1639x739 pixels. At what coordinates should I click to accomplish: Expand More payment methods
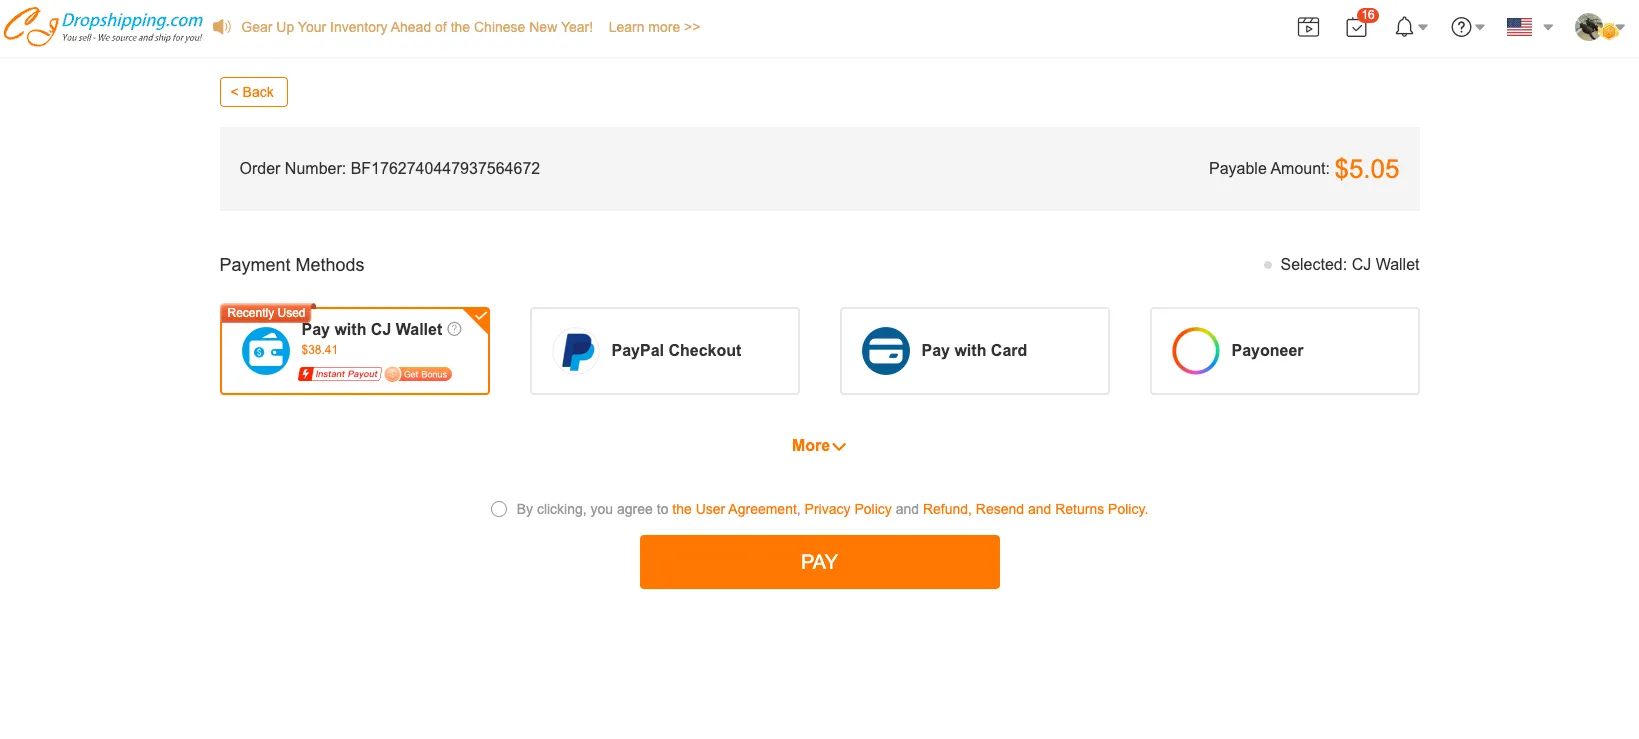(x=818, y=446)
